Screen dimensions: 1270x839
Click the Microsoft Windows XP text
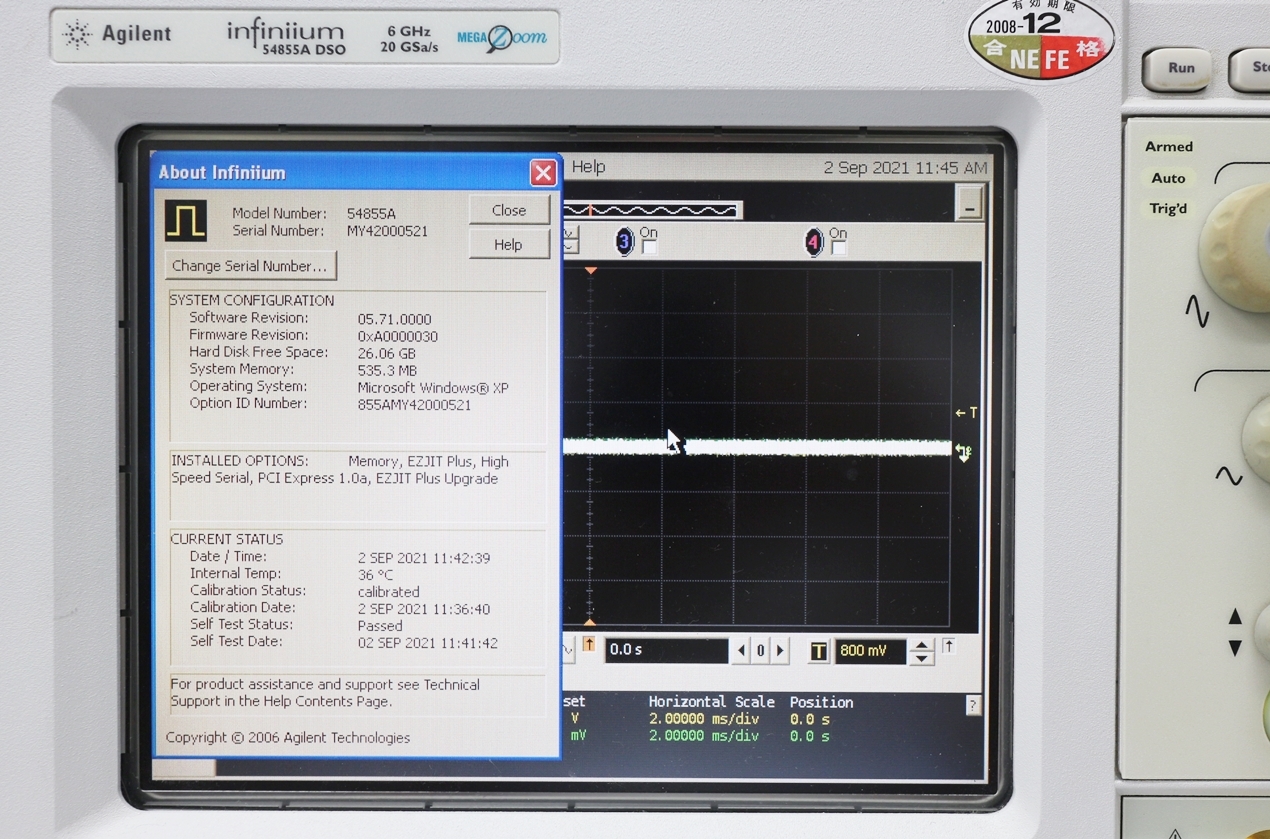tap(433, 388)
